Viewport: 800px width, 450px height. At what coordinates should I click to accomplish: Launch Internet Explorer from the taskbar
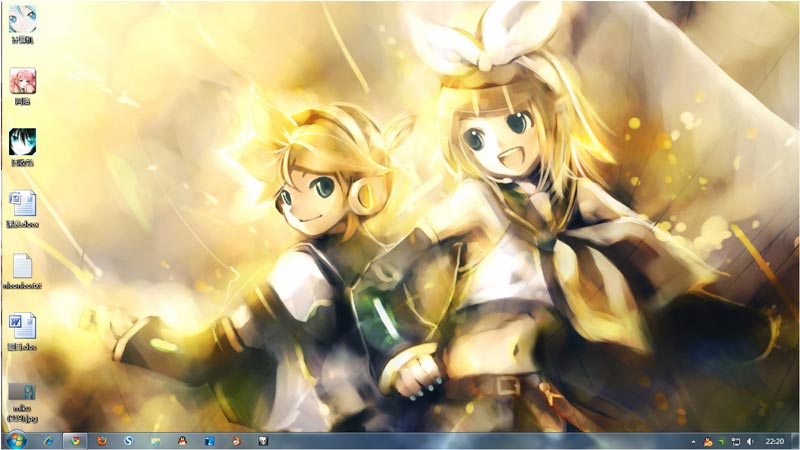click(48, 441)
